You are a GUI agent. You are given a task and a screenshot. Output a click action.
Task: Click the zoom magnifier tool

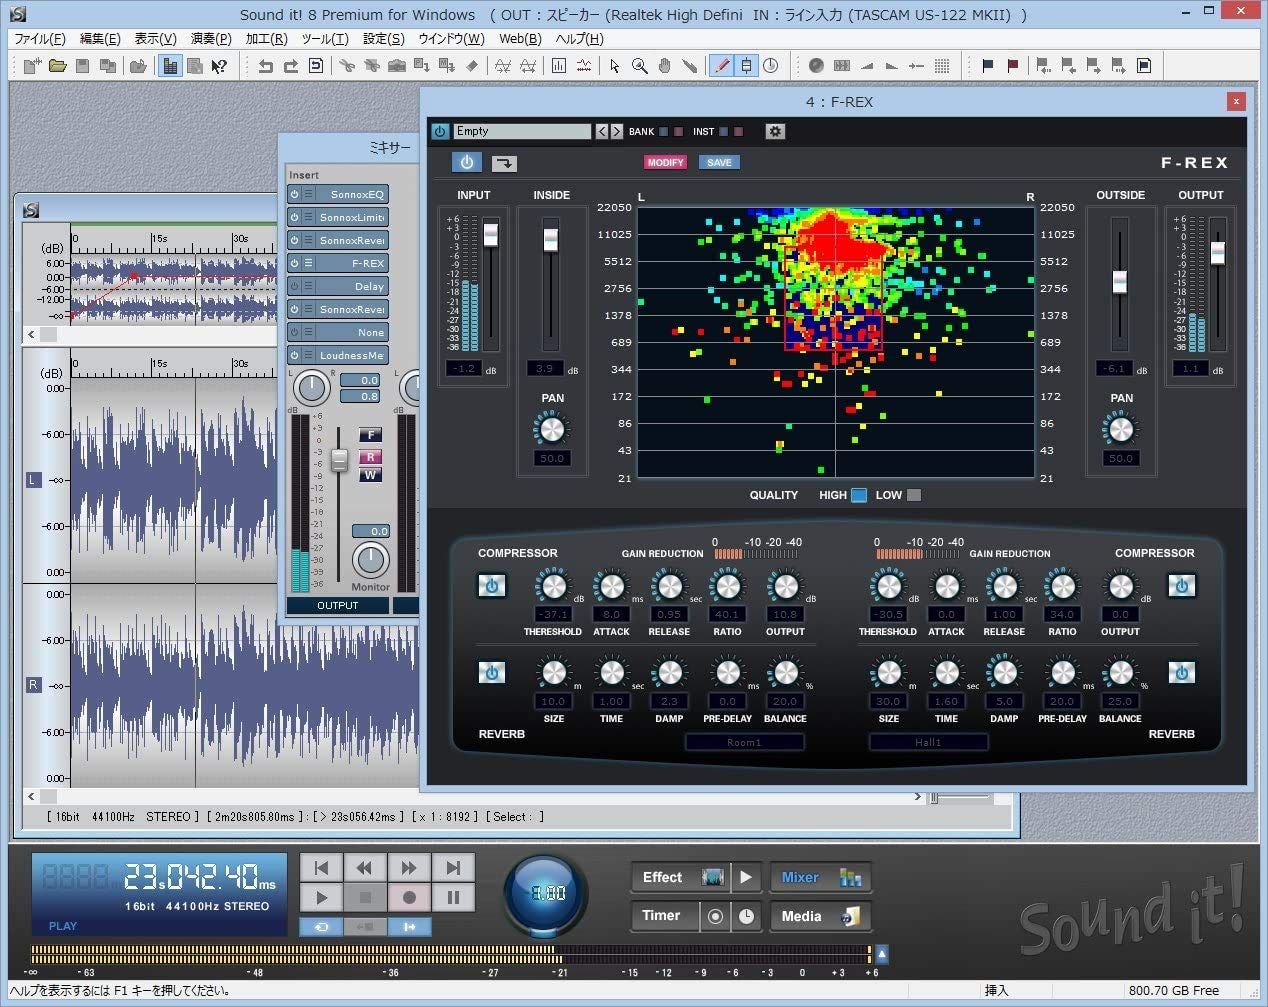pyautogui.click(x=640, y=66)
